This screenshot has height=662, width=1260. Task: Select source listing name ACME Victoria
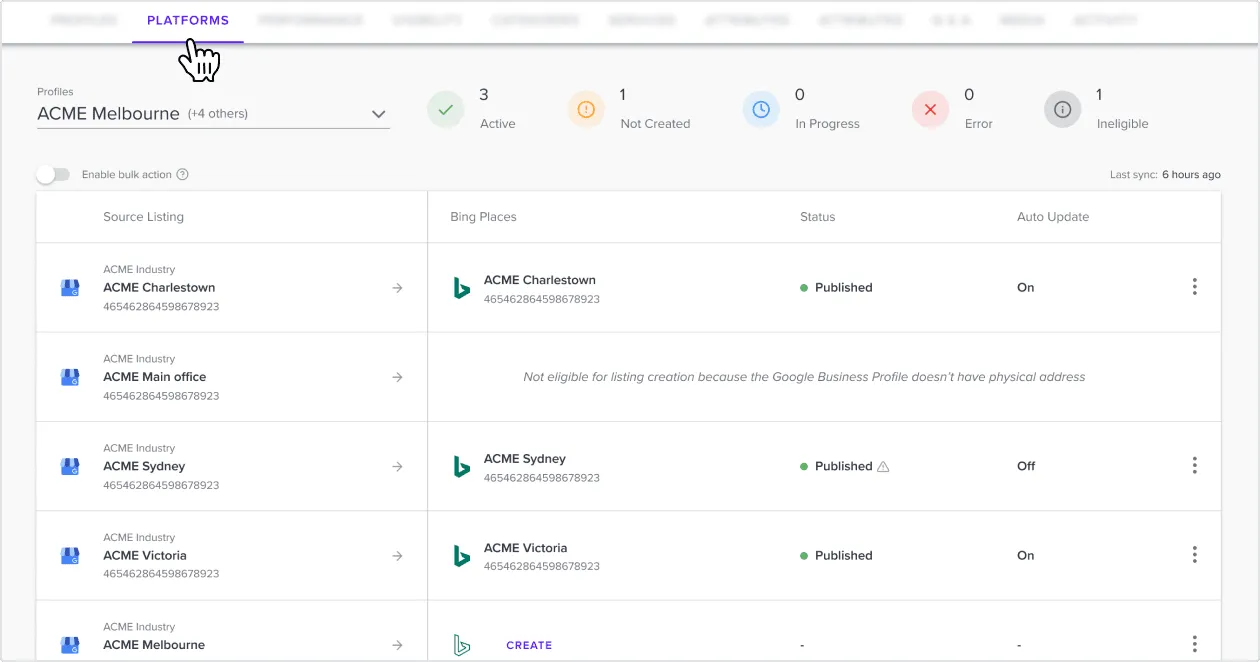point(145,555)
